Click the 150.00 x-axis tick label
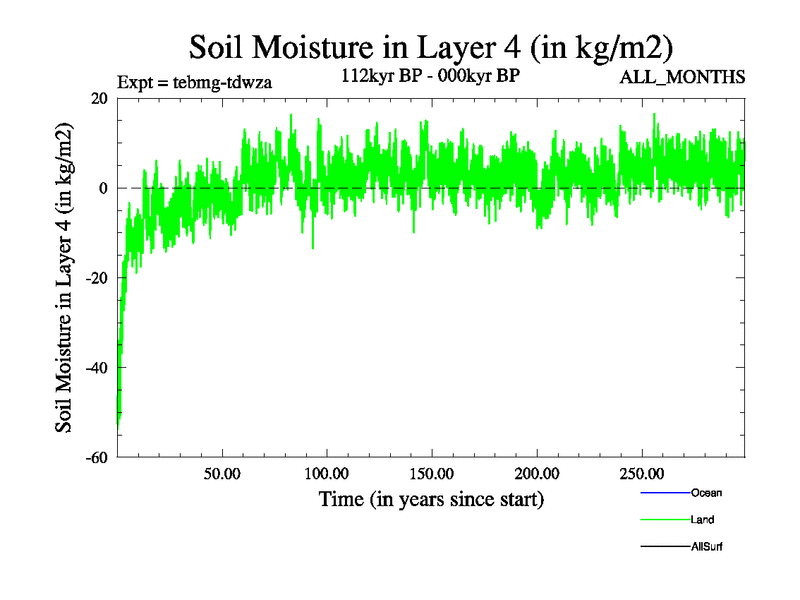800x600 pixels. [431, 472]
